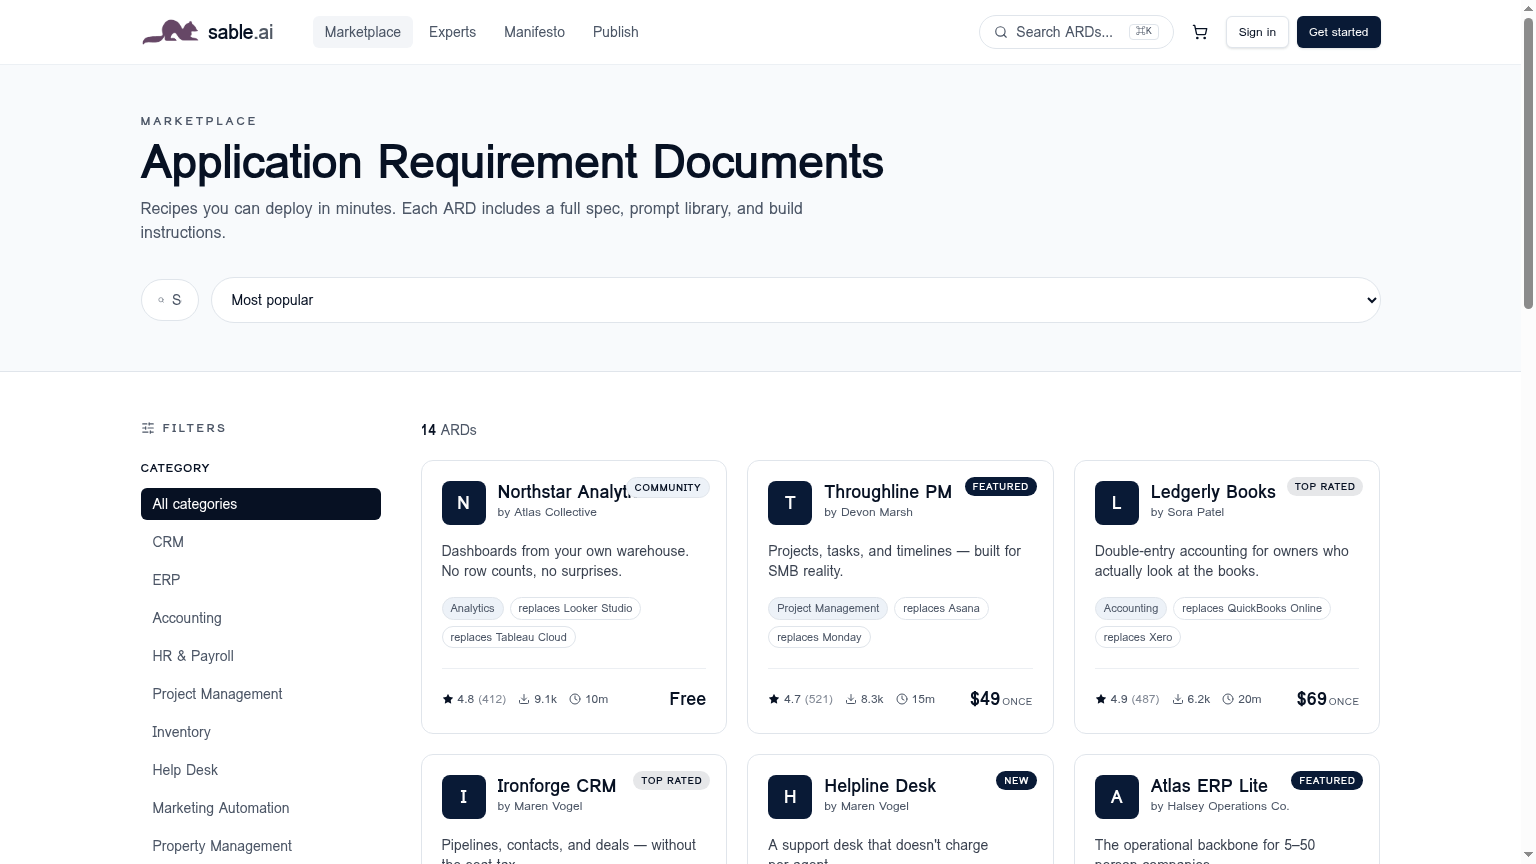Open the Experts nav item

(x=452, y=32)
